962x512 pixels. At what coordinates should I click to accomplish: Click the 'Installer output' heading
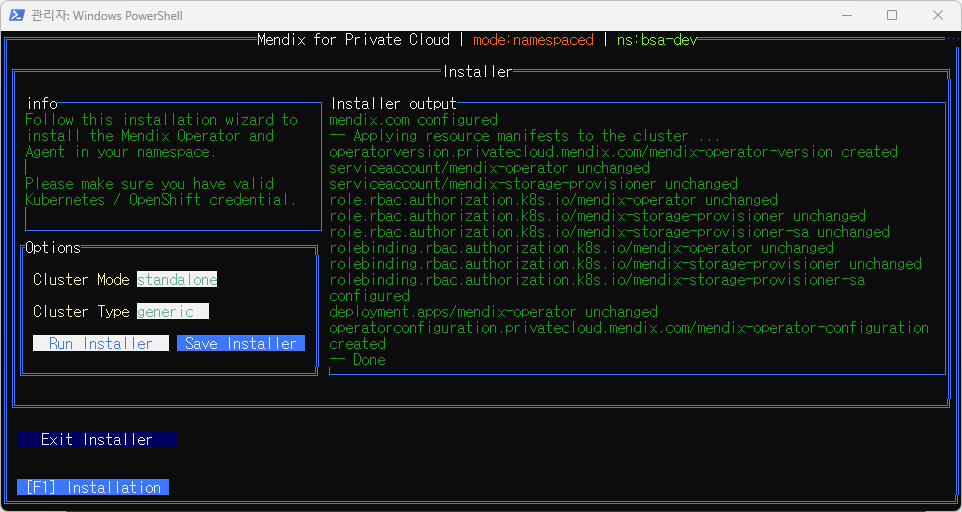tap(393, 104)
